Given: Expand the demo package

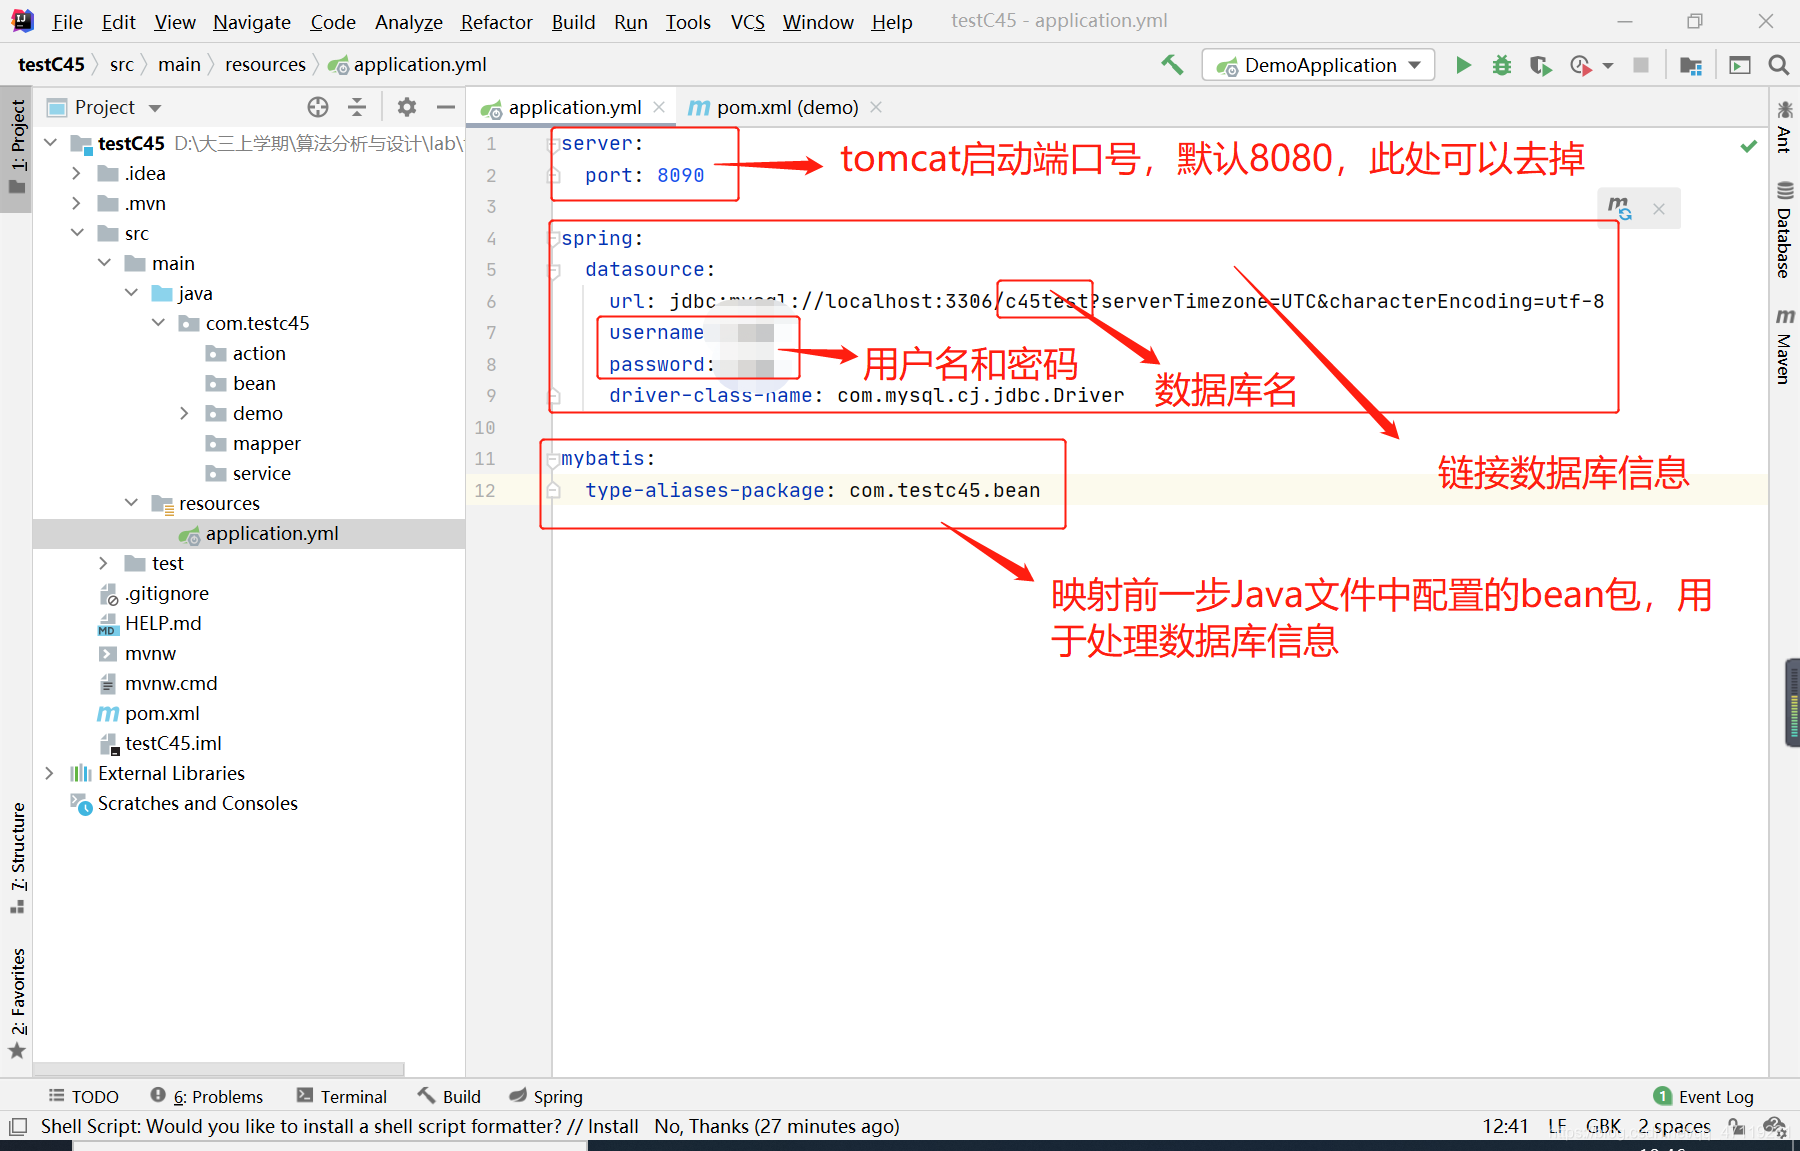Looking at the screenshot, I should pos(185,413).
